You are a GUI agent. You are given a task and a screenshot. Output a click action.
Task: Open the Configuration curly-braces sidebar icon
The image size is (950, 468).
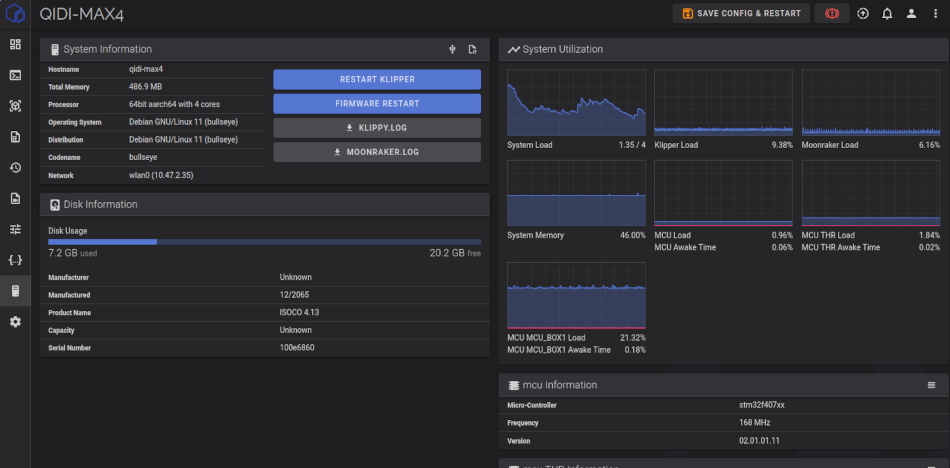click(x=15, y=260)
